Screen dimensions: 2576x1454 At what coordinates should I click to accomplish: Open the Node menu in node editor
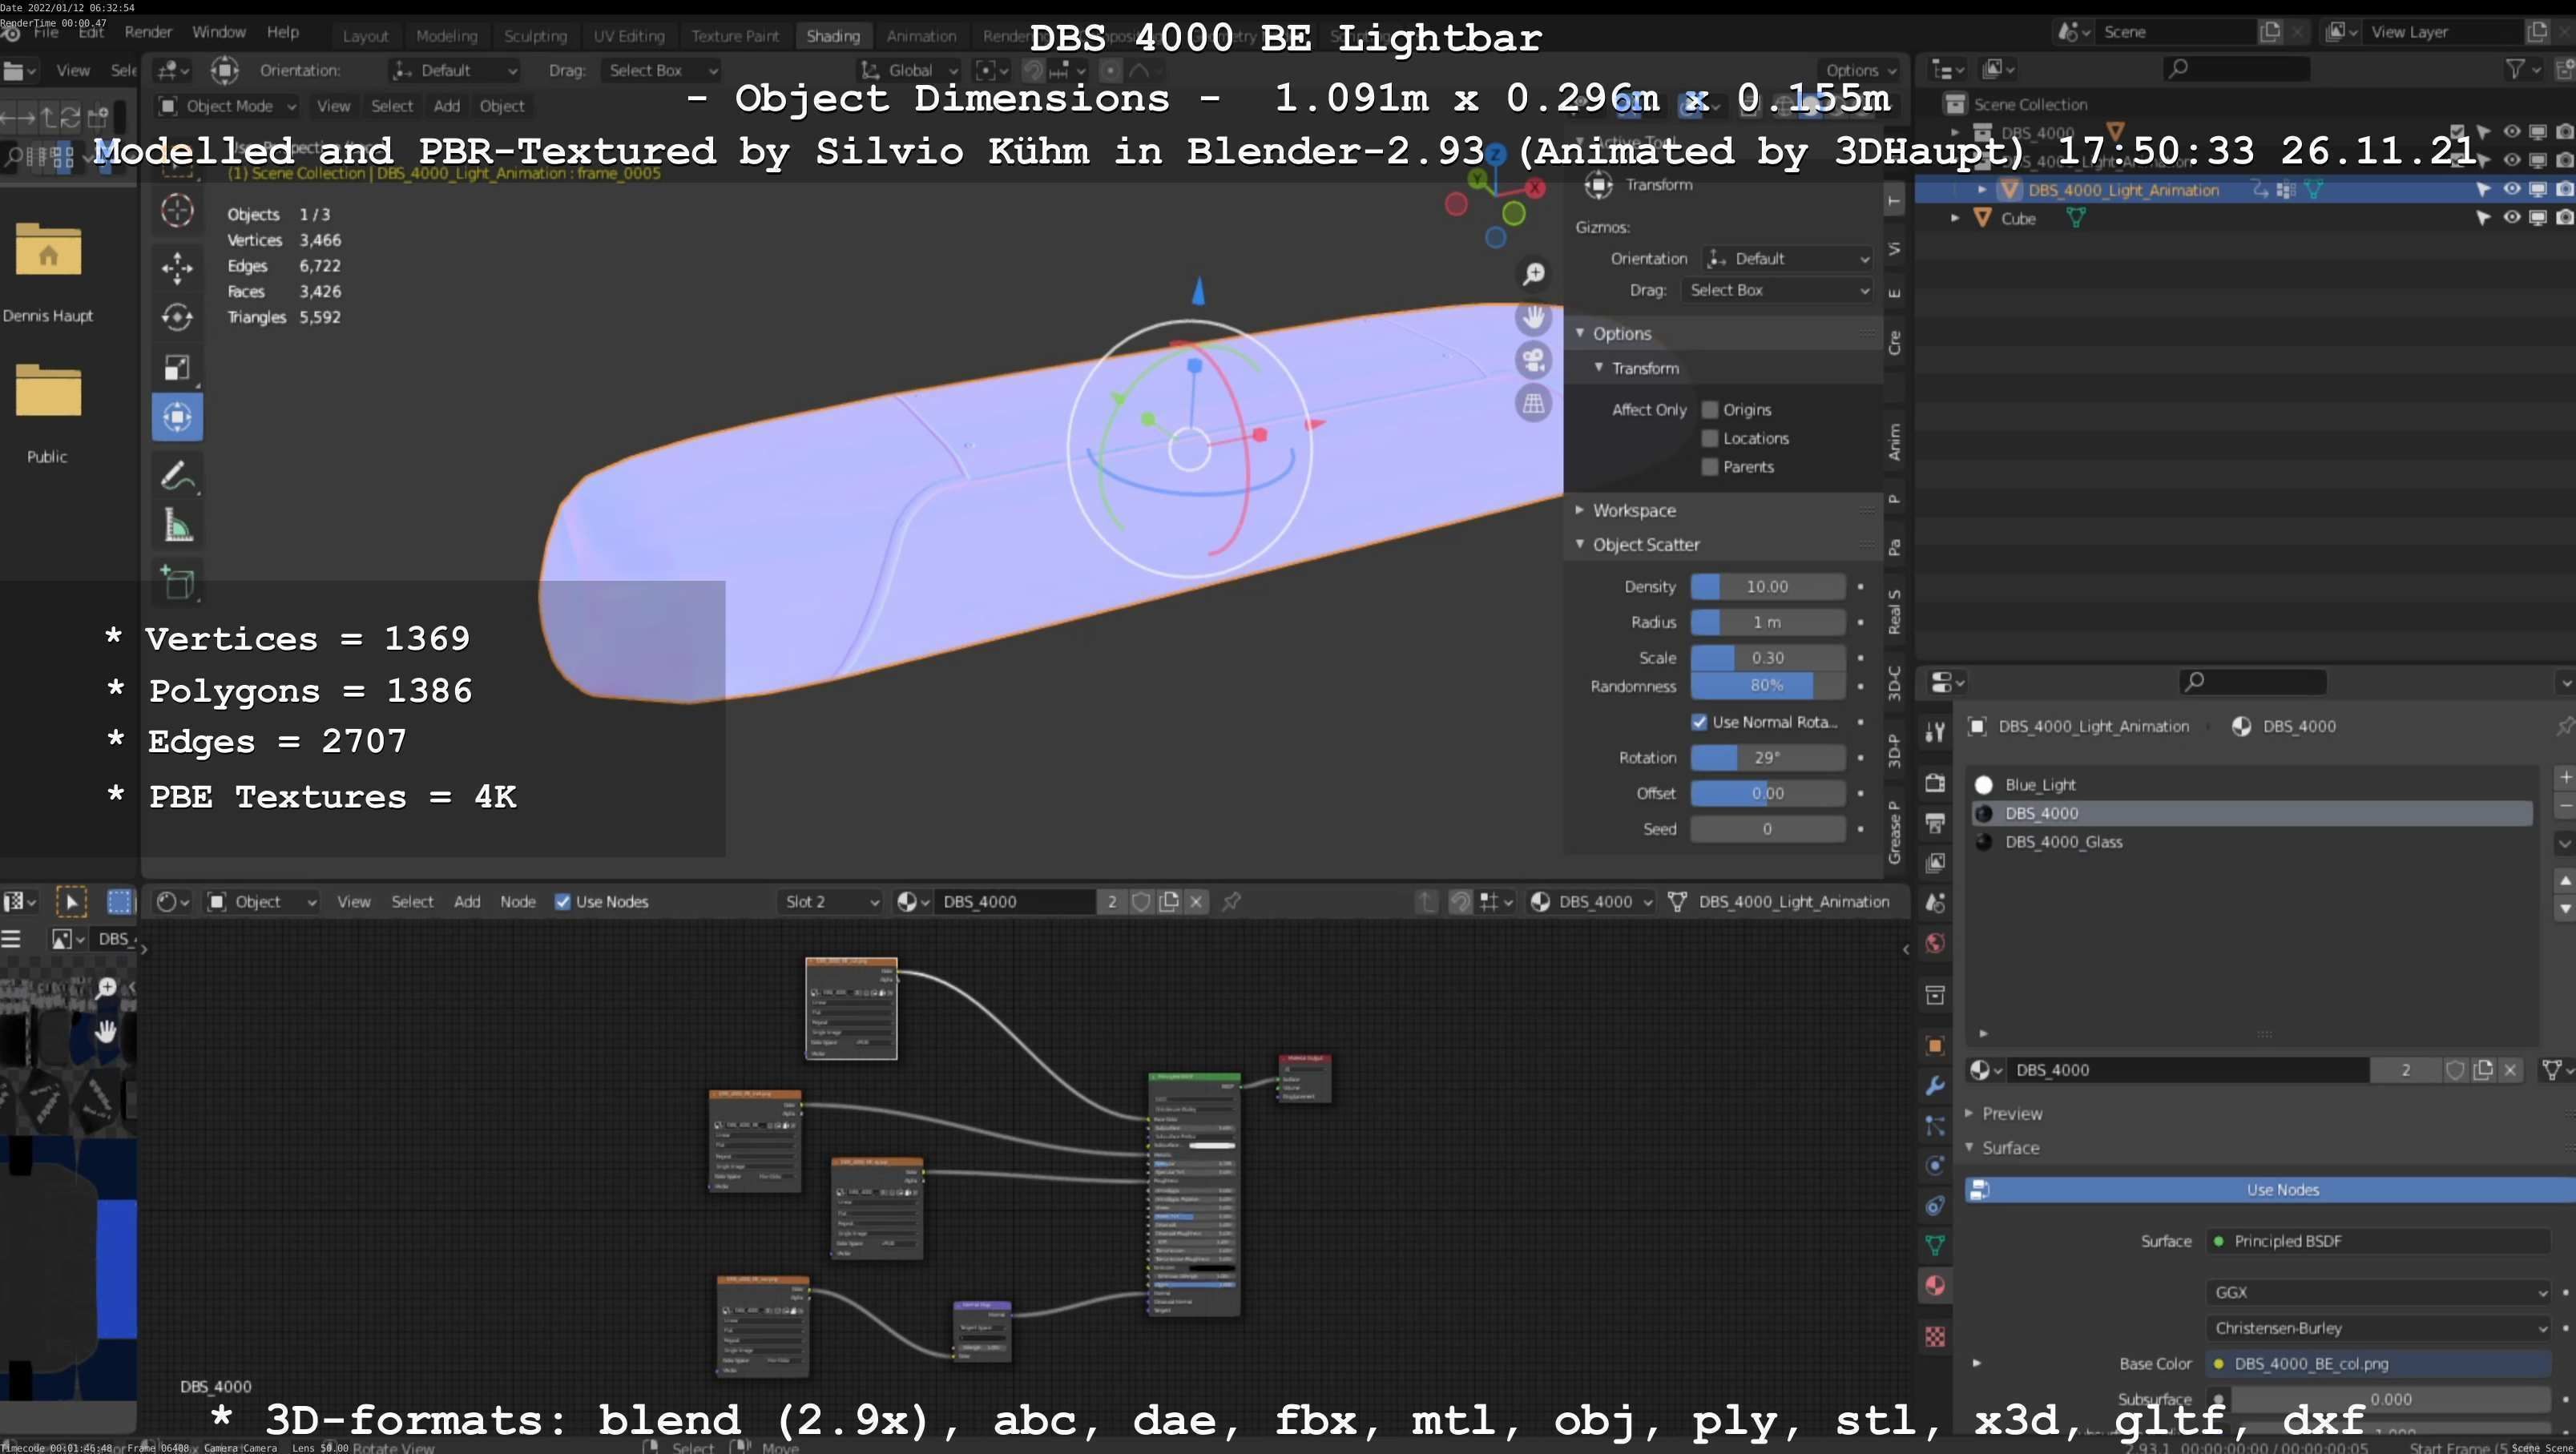click(517, 902)
